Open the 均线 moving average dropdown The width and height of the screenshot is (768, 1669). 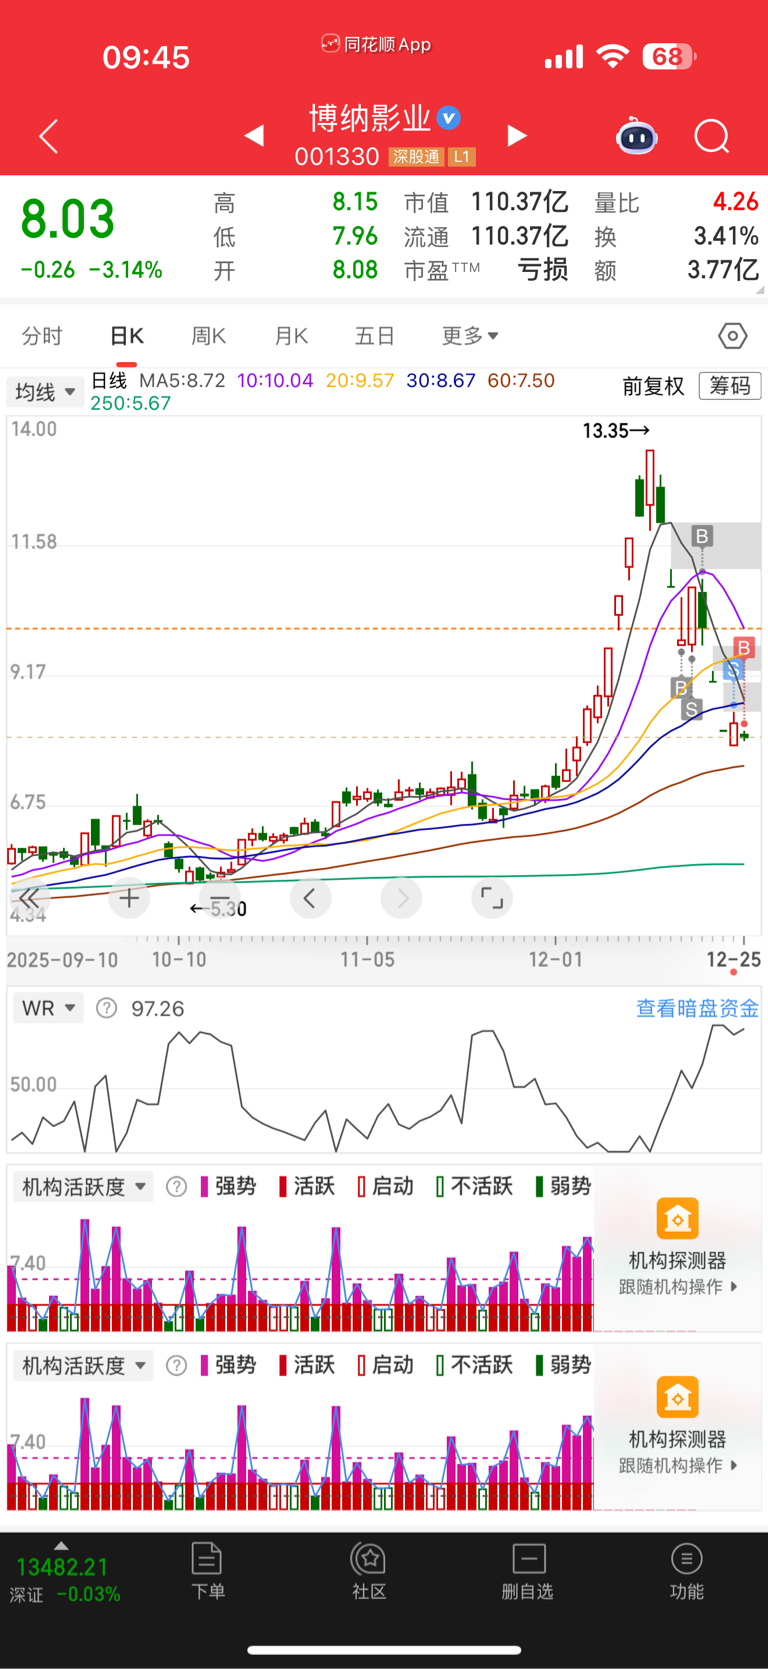coord(45,392)
